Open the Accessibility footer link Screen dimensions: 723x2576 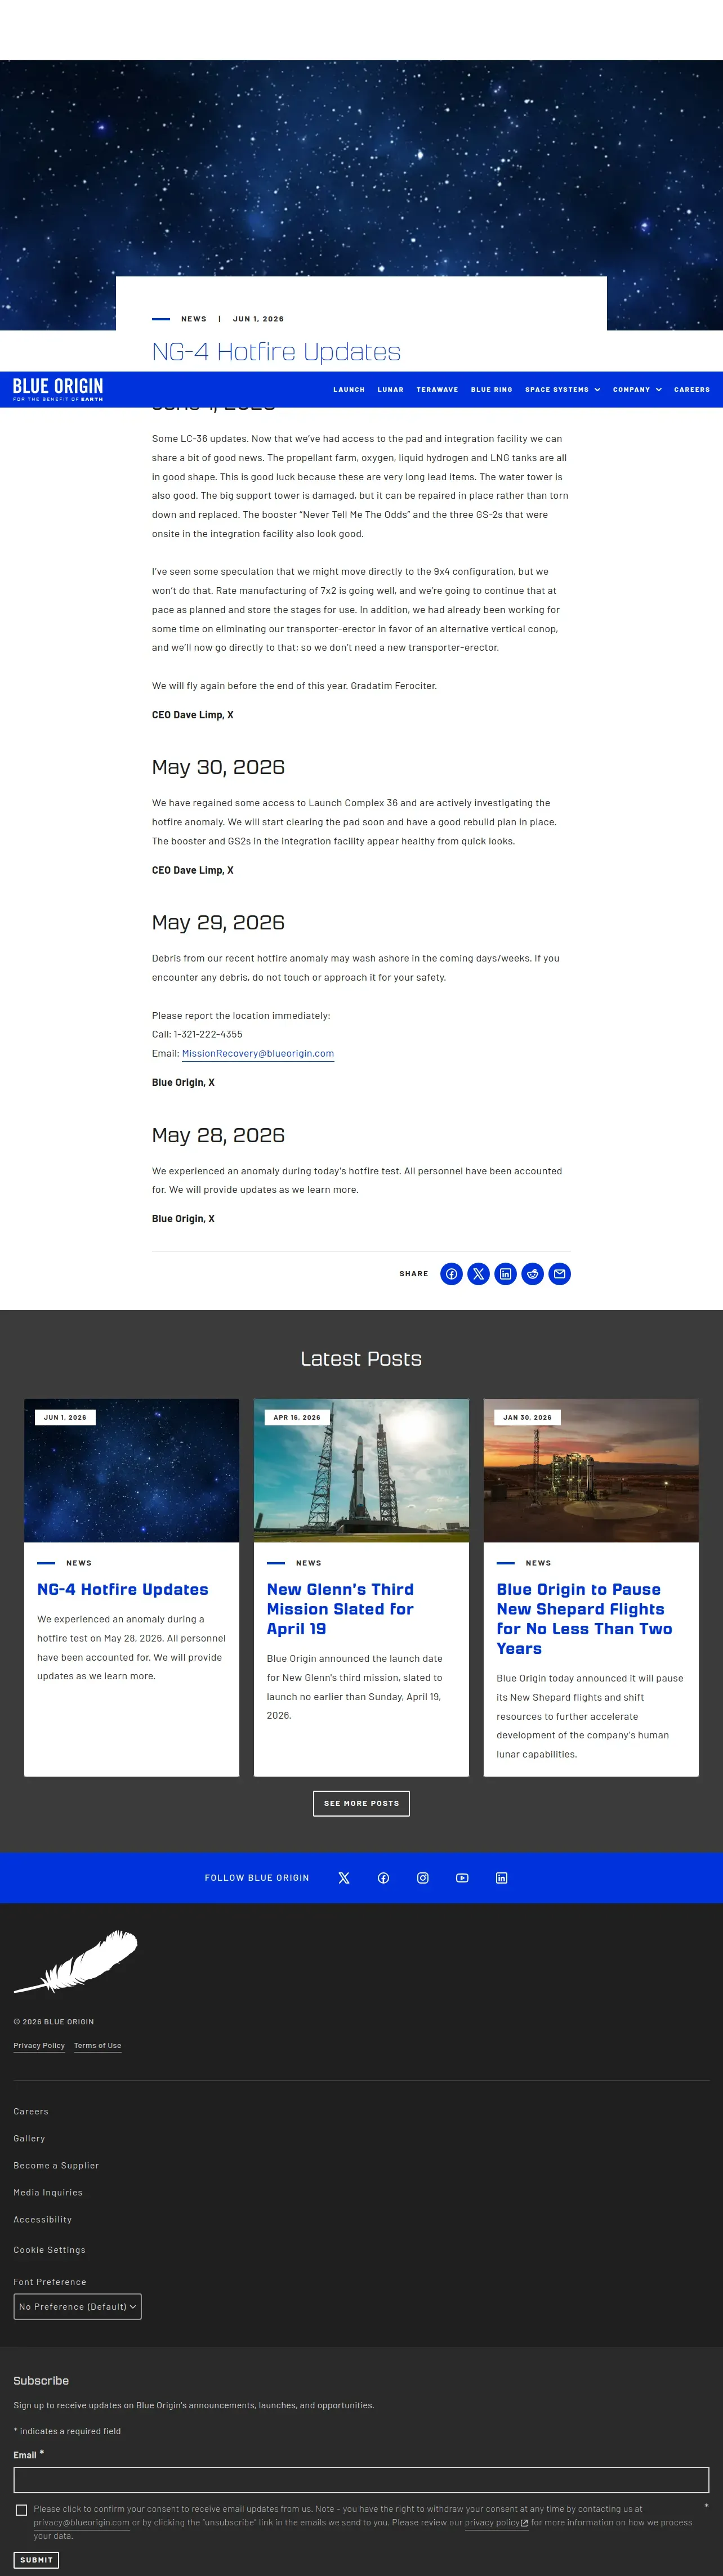[x=43, y=2219]
